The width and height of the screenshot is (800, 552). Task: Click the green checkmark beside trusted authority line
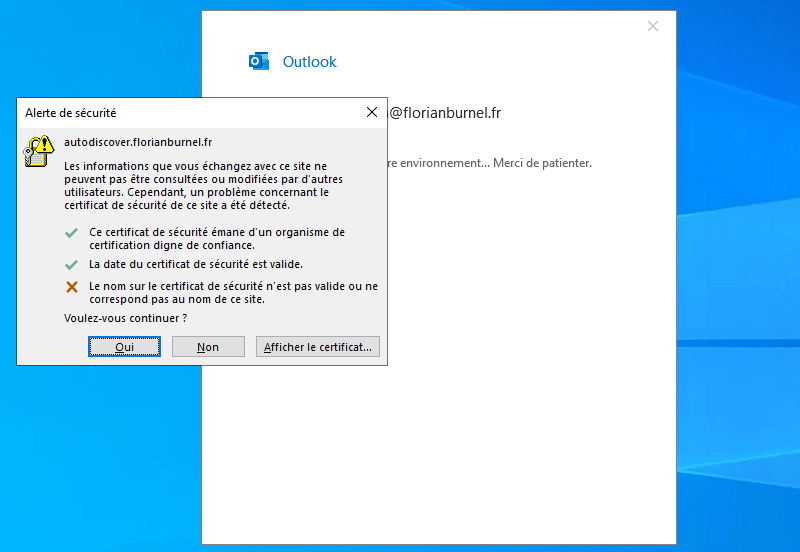click(x=71, y=233)
